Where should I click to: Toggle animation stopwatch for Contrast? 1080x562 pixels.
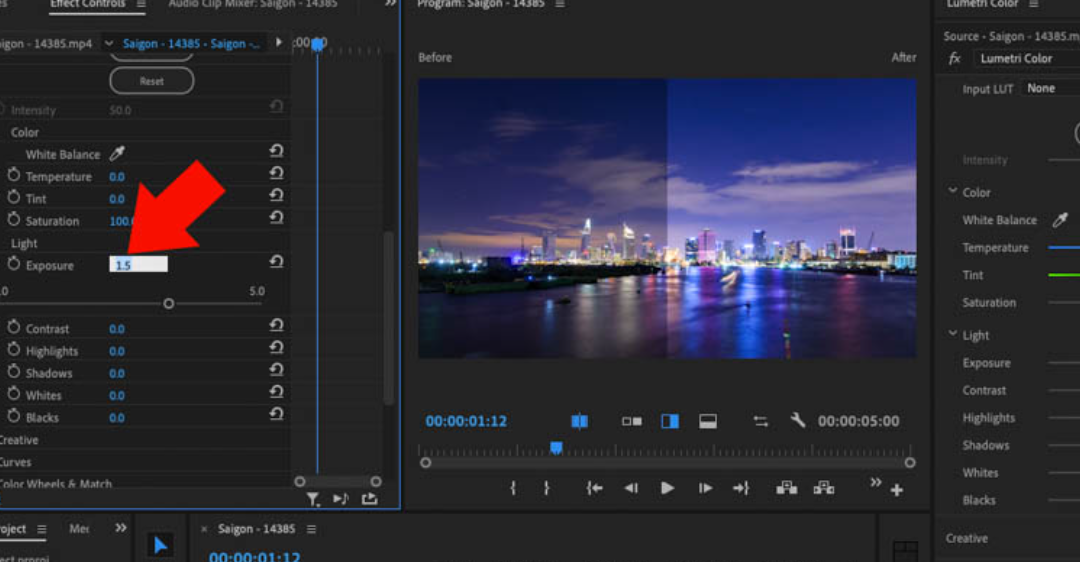[14, 327]
